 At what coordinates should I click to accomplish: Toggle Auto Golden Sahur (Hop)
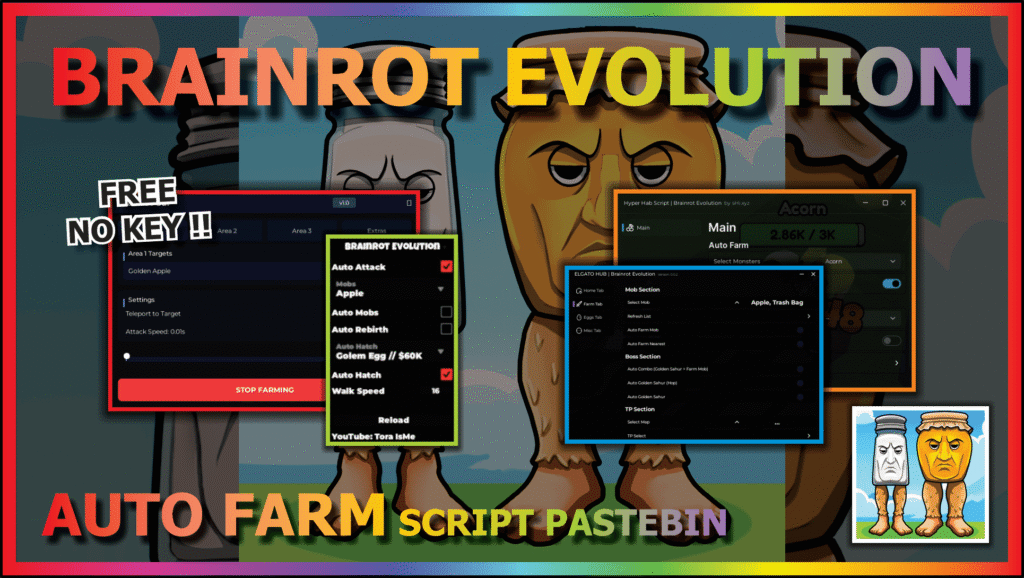(800, 383)
